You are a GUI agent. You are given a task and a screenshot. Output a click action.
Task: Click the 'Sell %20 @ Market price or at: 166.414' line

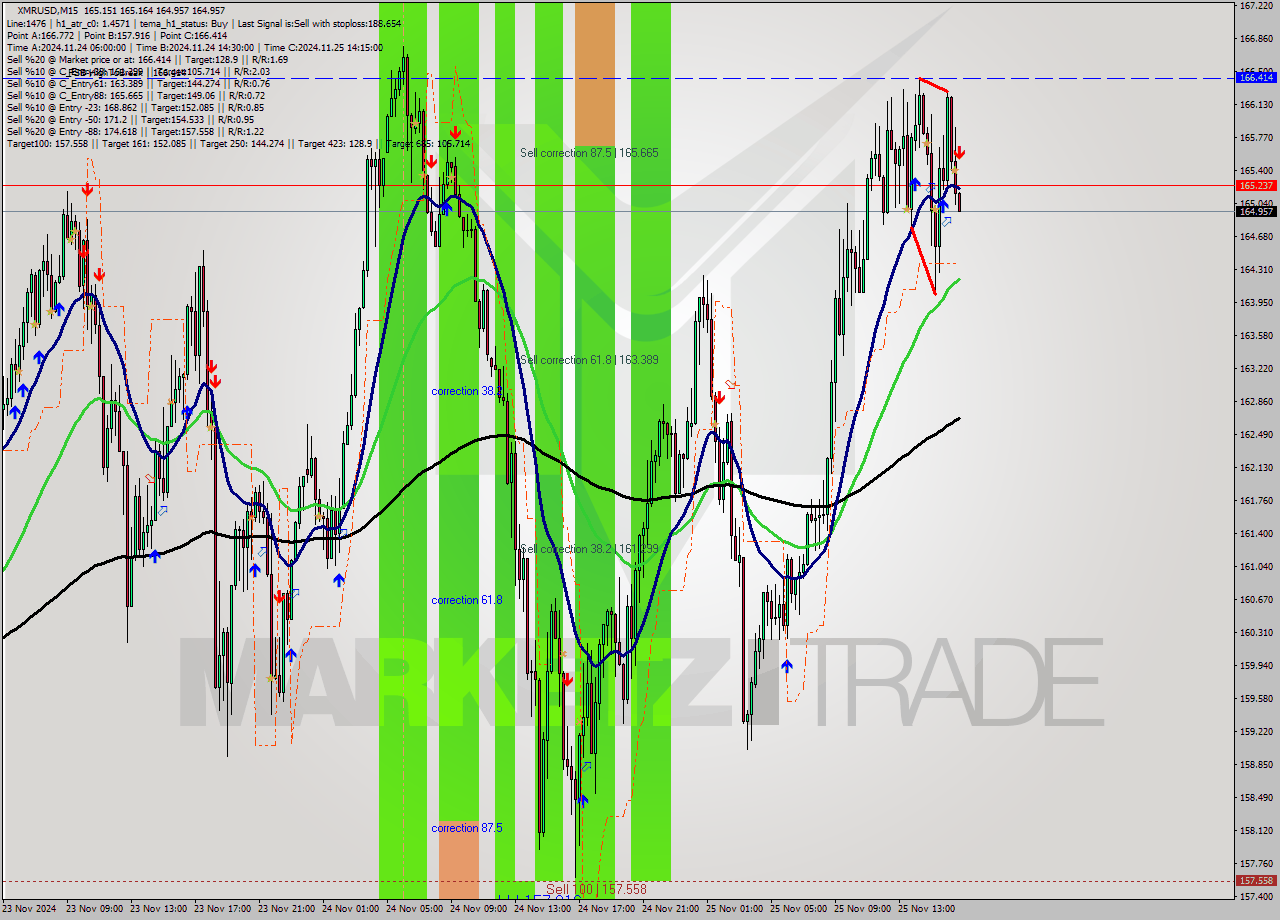147,59
